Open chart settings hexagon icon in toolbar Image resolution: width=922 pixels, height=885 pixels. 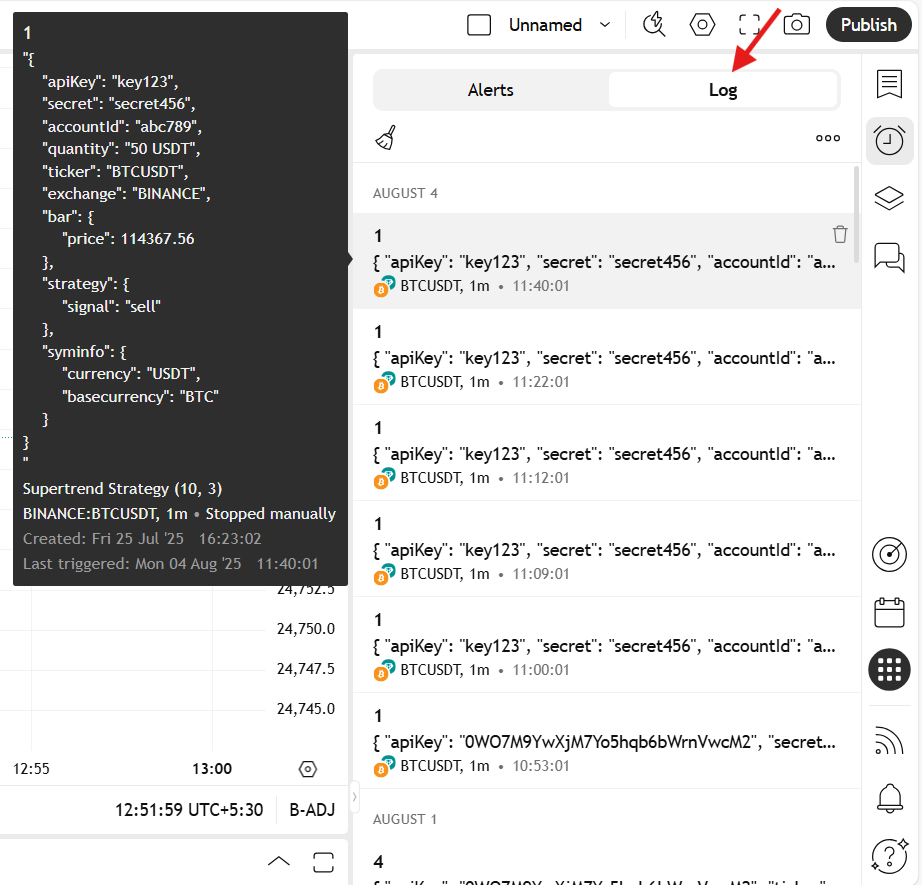coord(702,25)
